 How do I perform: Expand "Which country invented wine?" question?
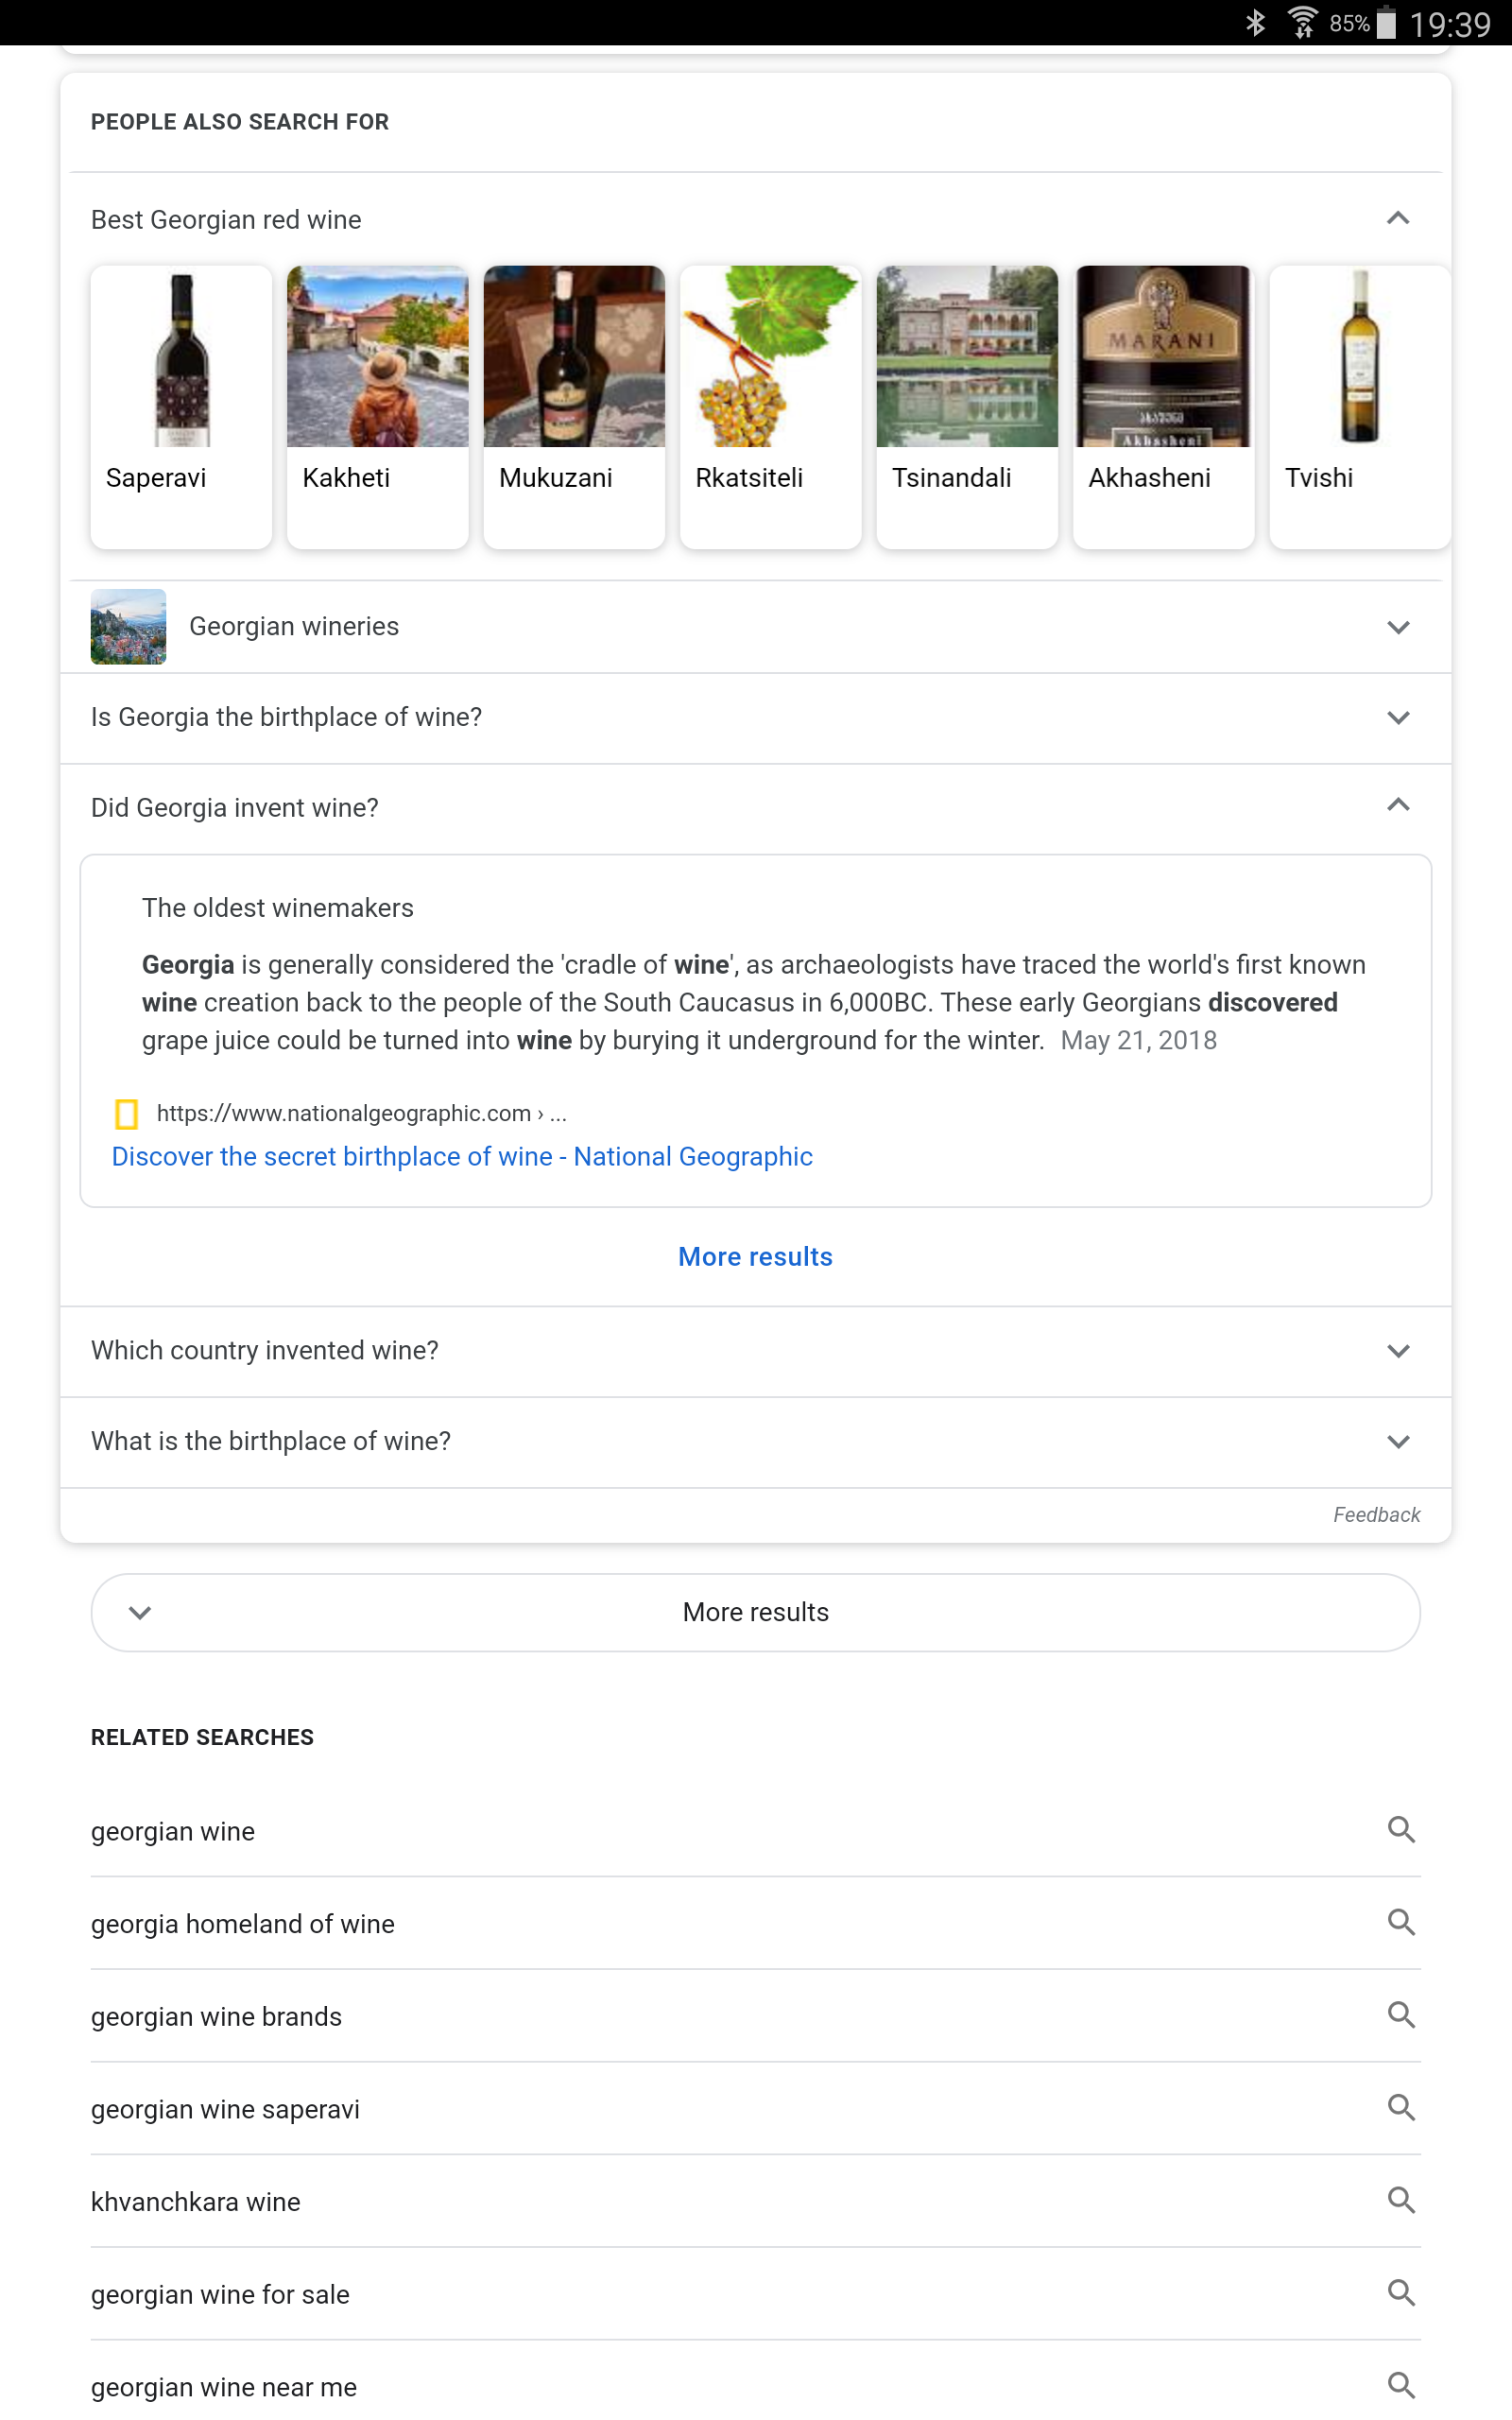tap(1398, 1351)
